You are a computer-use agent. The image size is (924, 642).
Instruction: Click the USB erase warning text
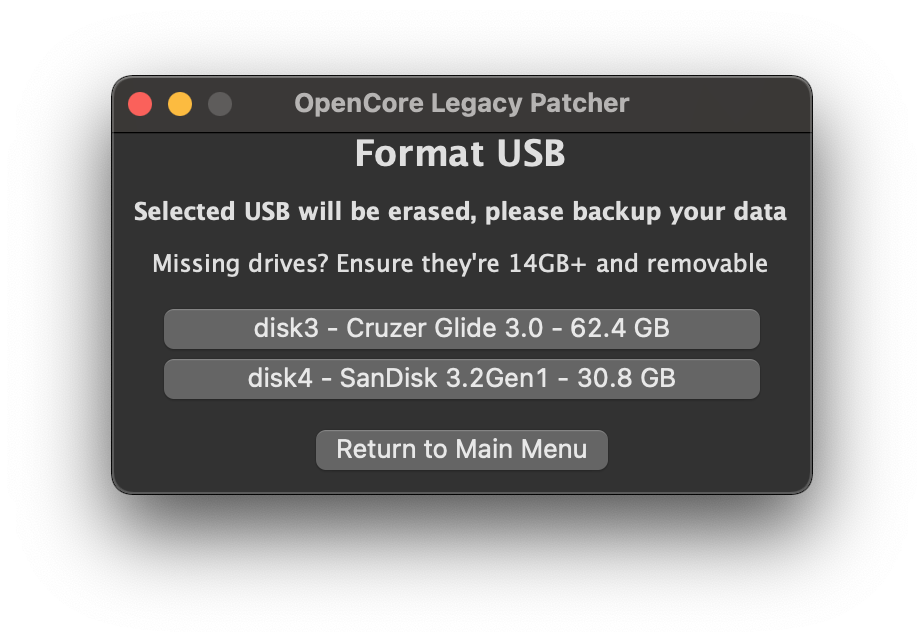pos(461,212)
